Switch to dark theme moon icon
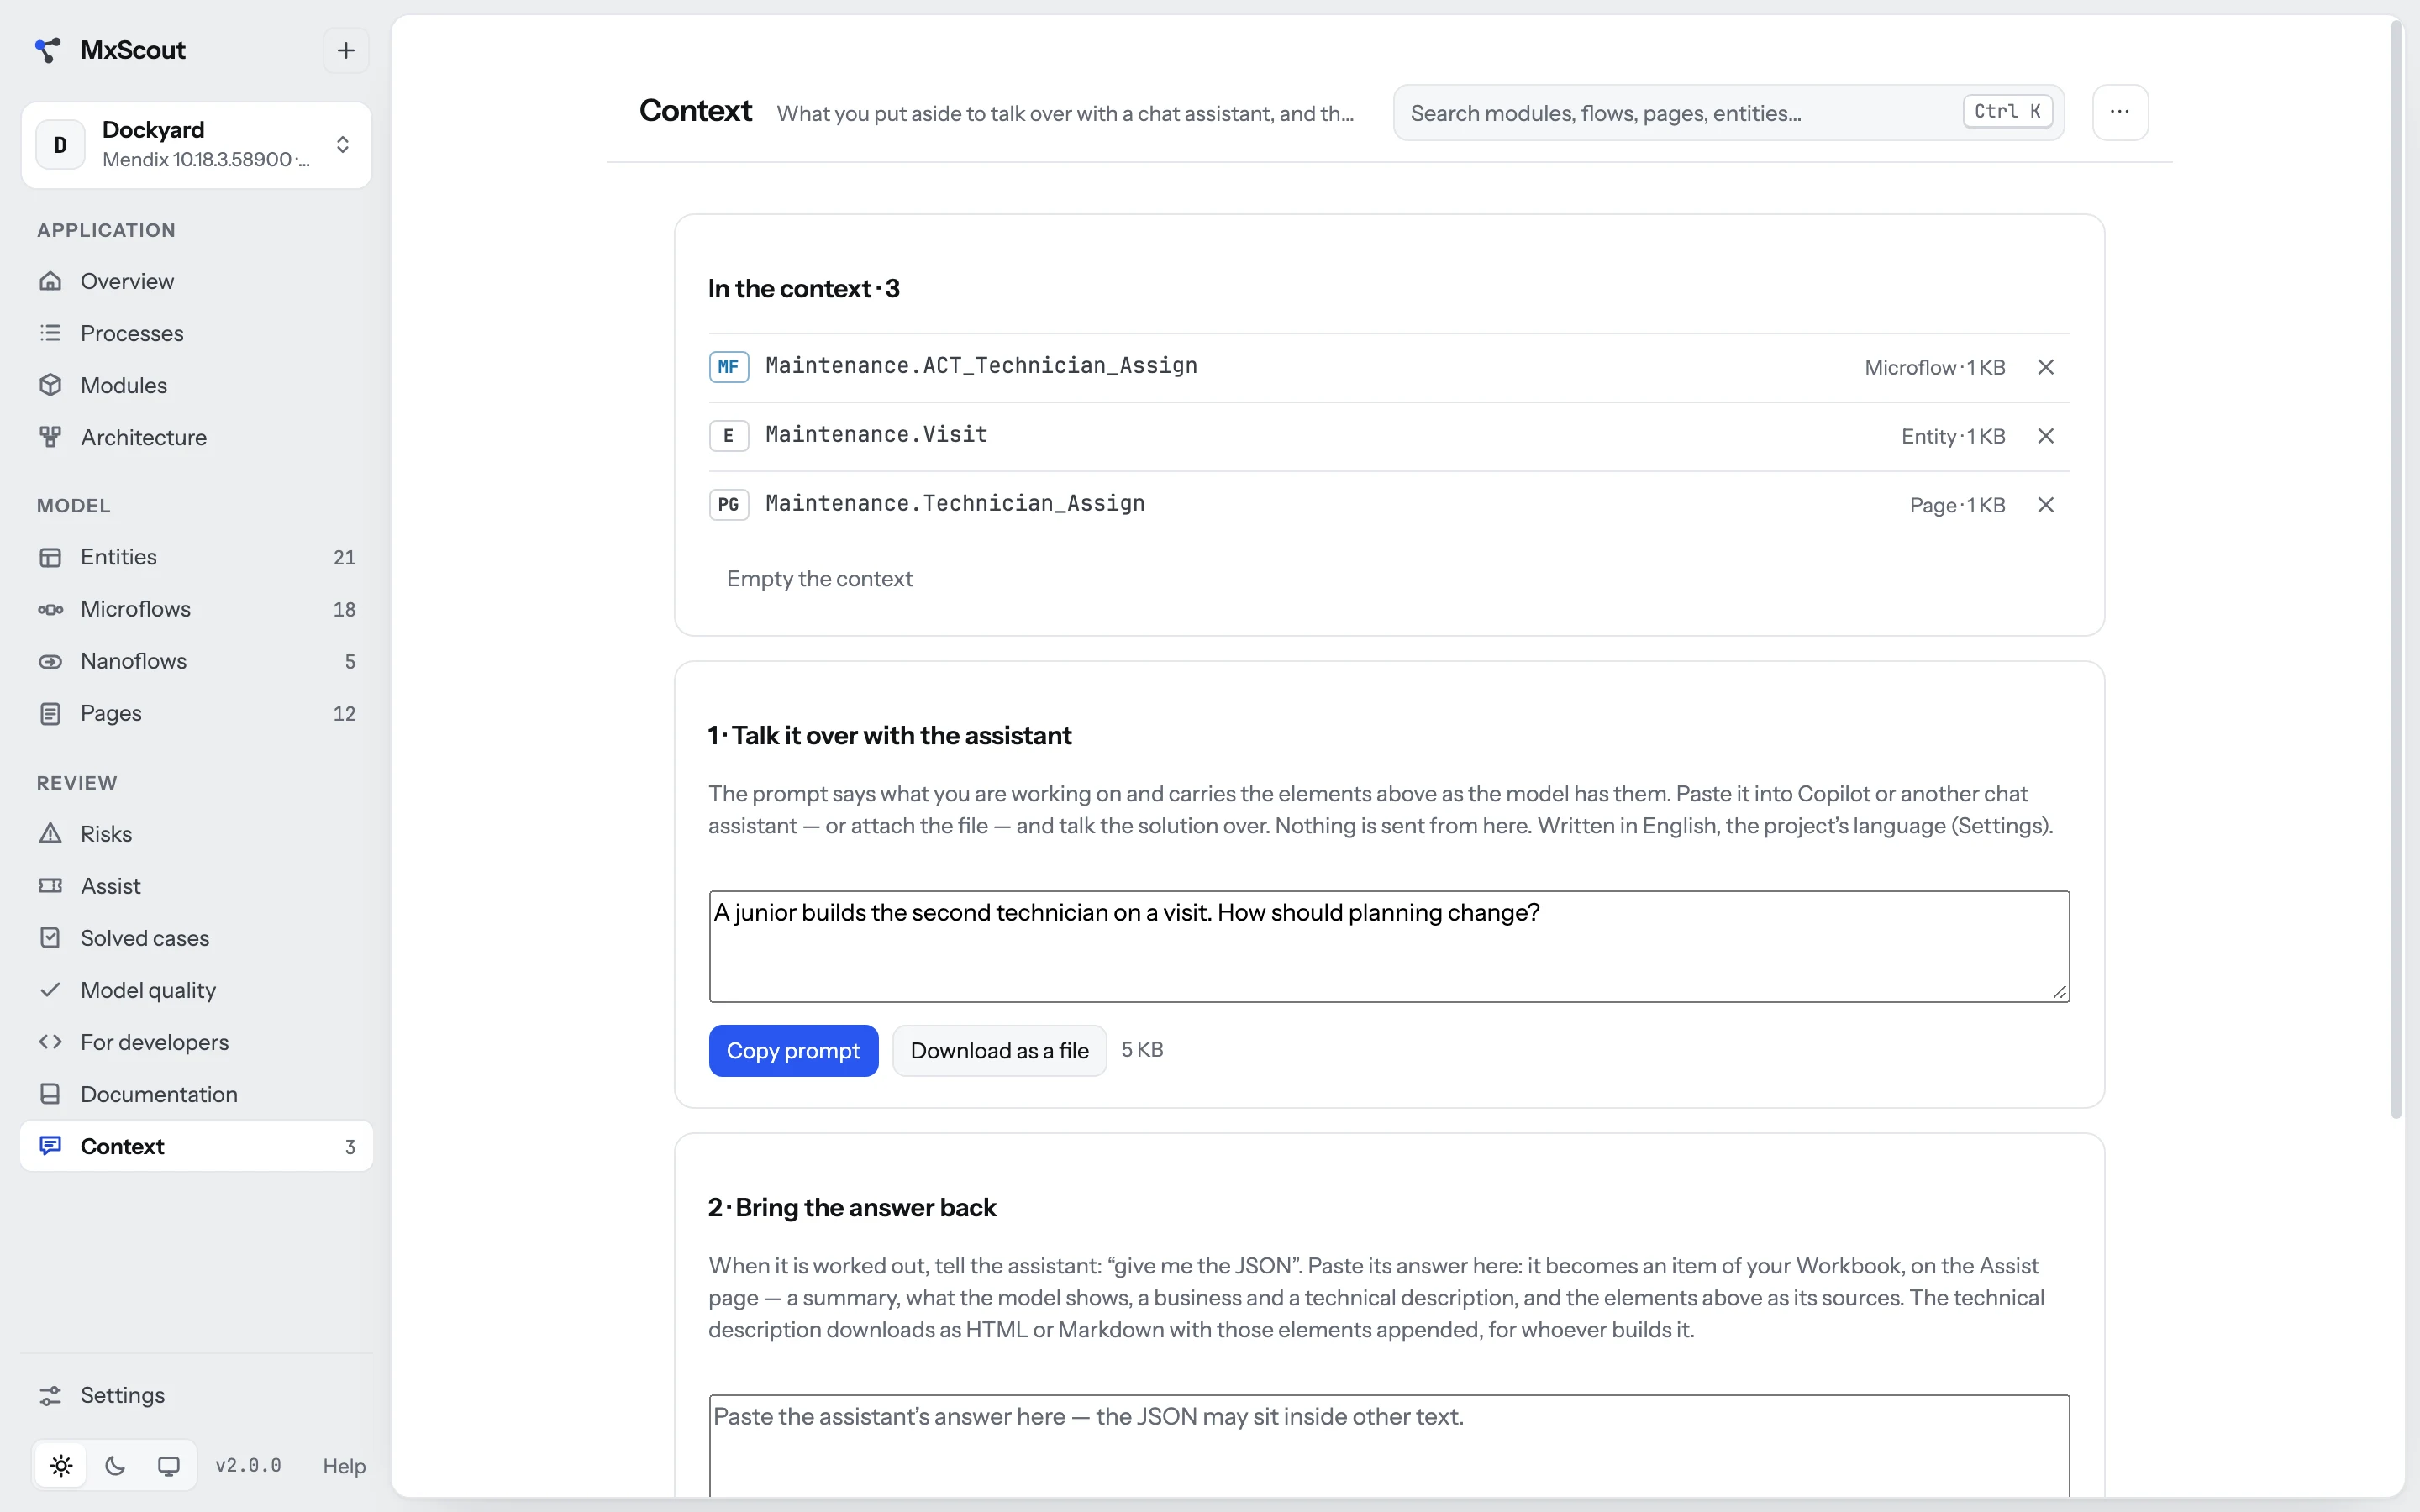This screenshot has width=2420, height=1512. [x=115, y=1465]
